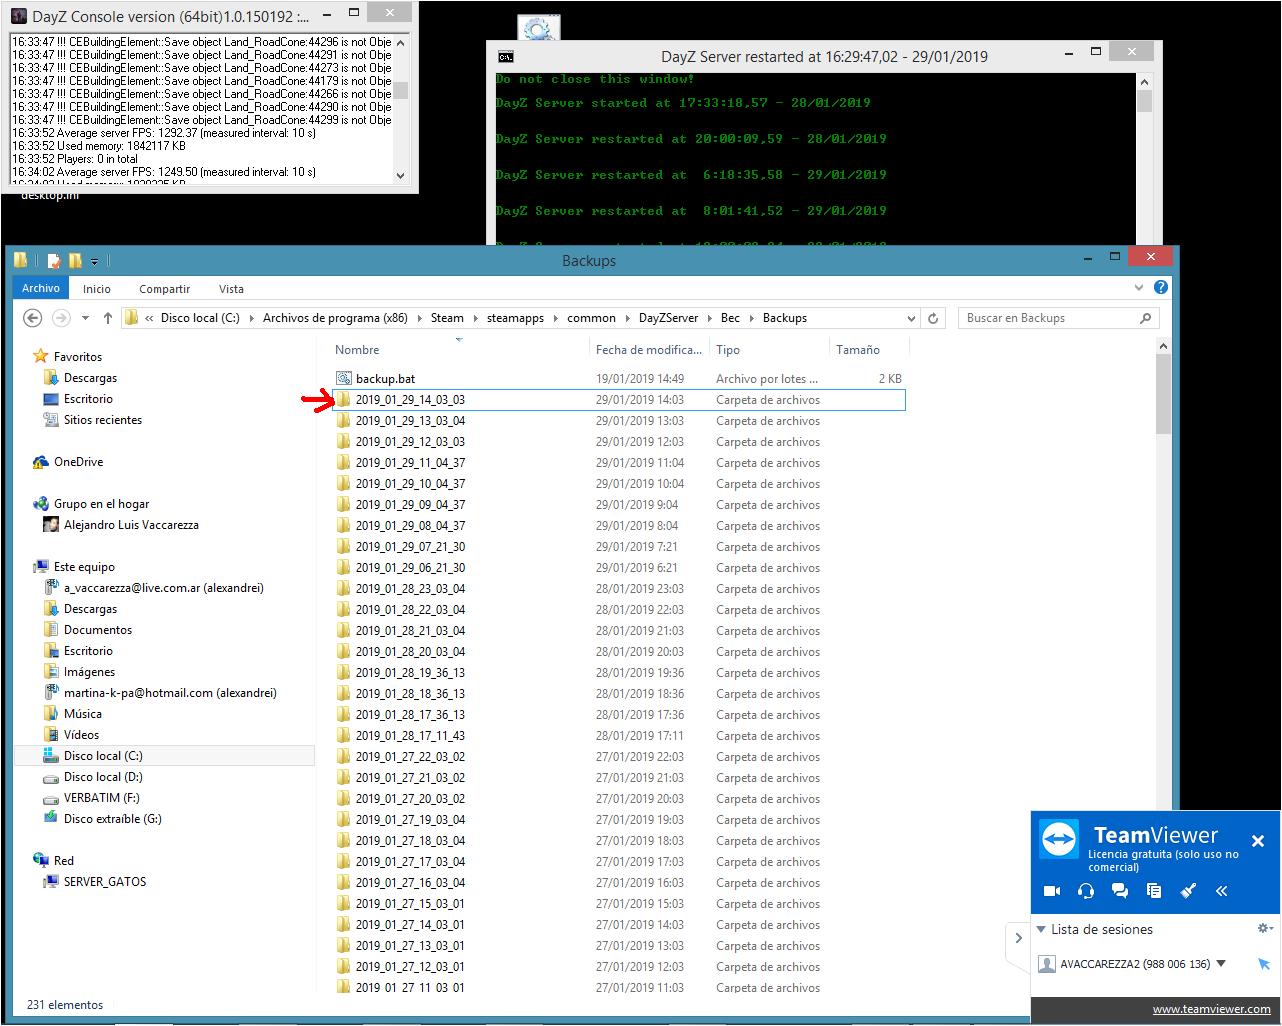Open Sitios recientes in navigation pane
1282x1026 pixels.
[102, 420]
